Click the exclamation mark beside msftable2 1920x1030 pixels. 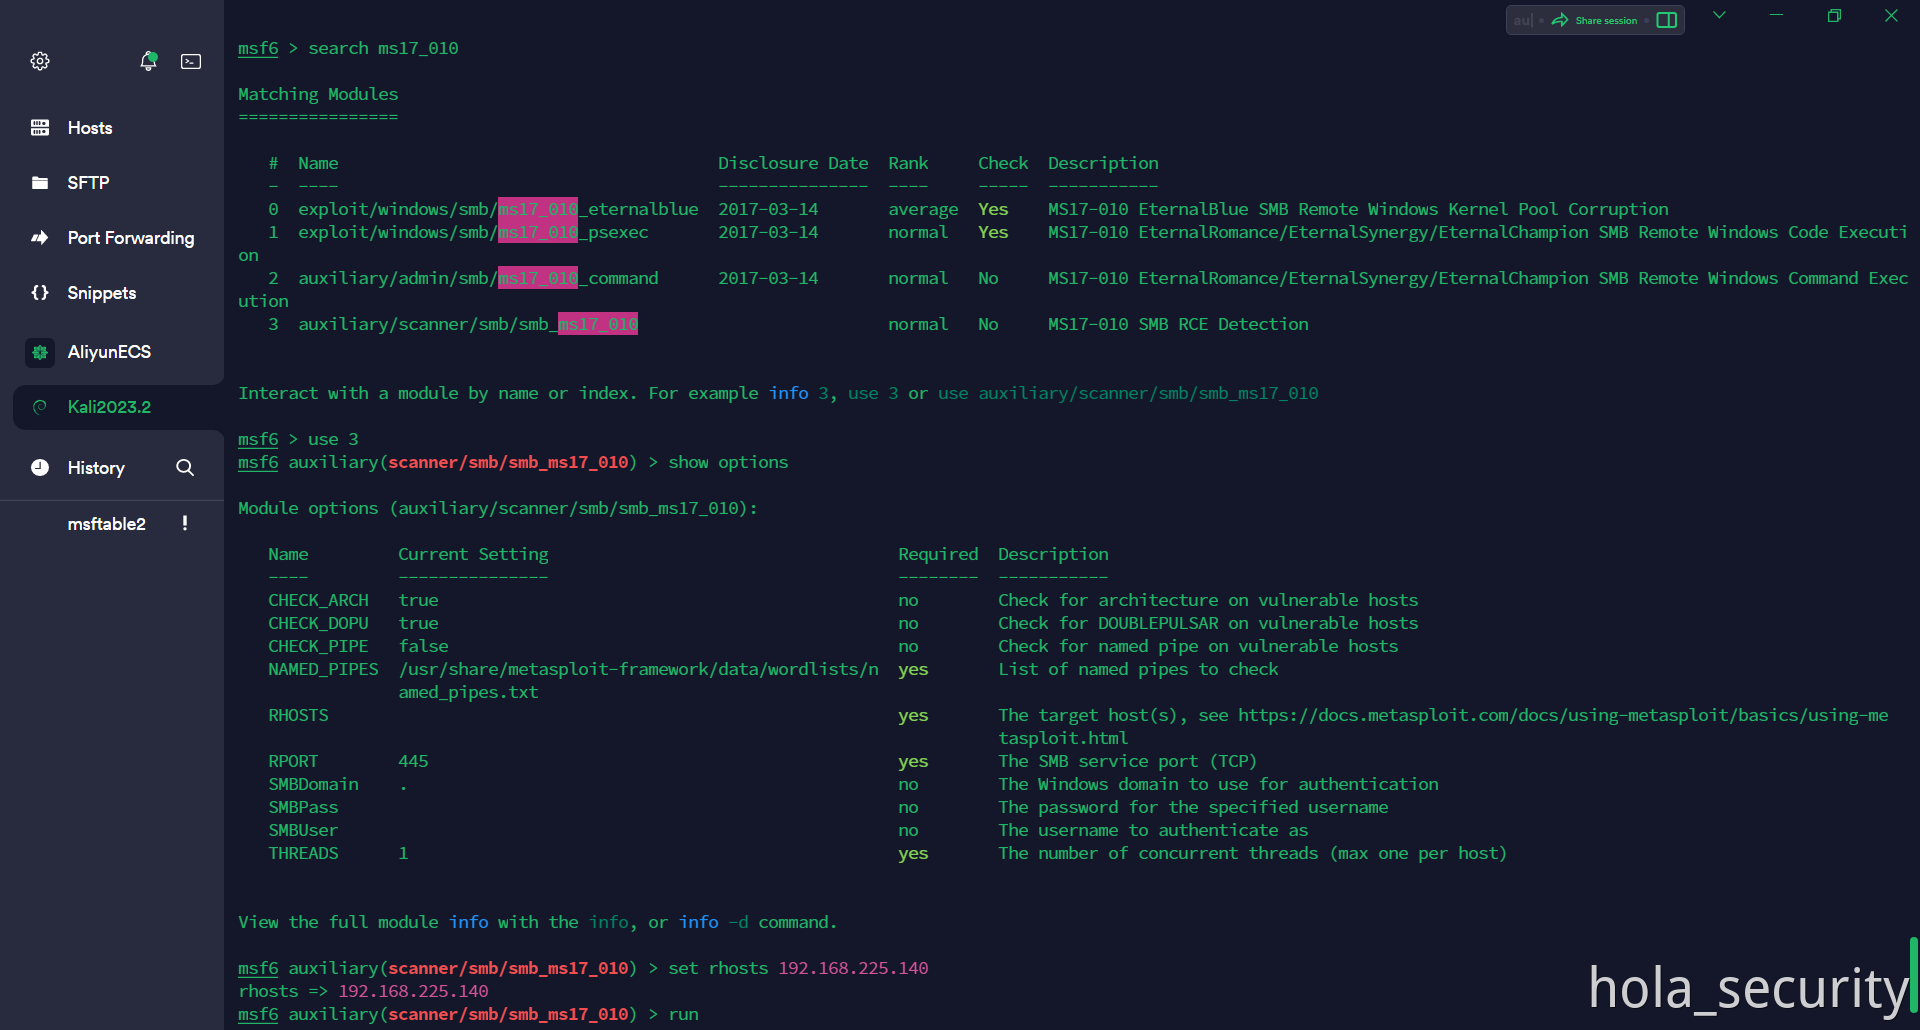pyautogui.click(x=185, y=523)
